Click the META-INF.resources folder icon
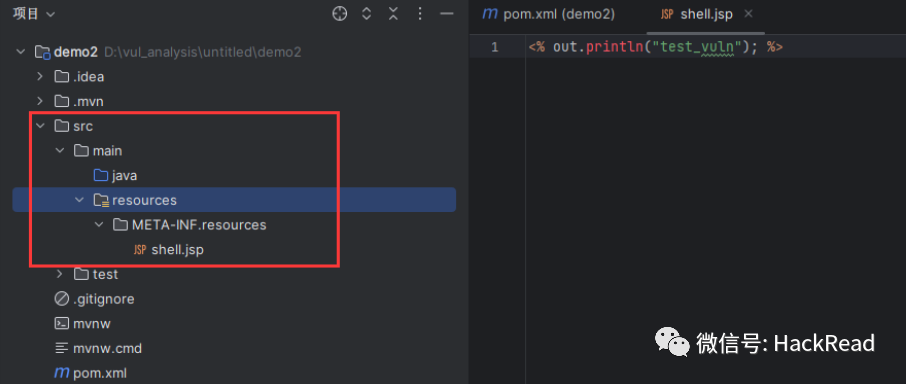The height and width of the screenshot is (384, 906). (x=121, y=225)
